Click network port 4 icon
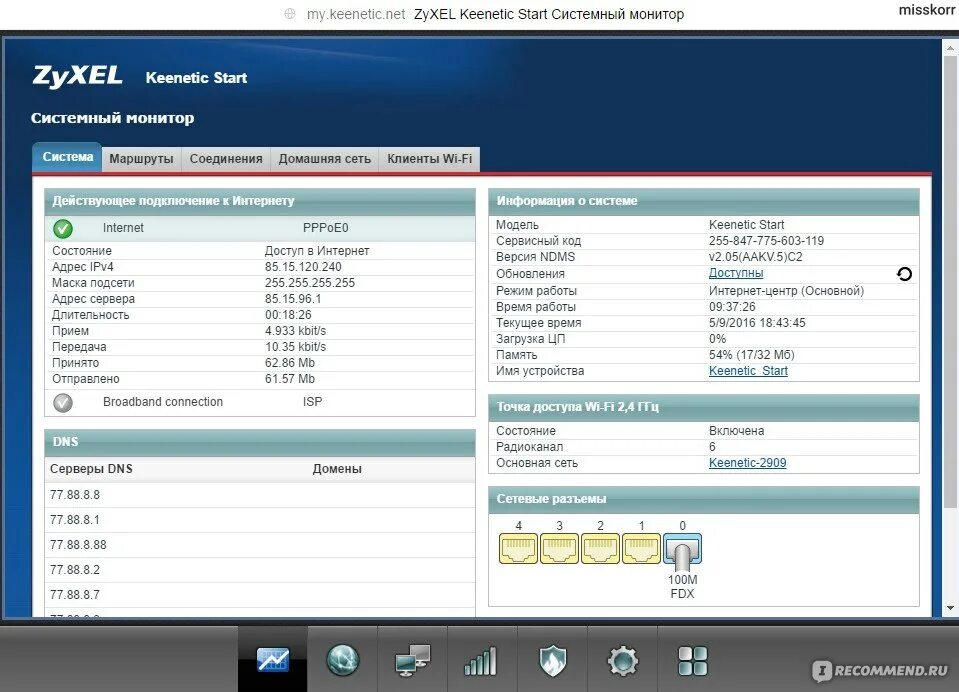959x692 pixels. pyautogui.click(x=518, y=548)
